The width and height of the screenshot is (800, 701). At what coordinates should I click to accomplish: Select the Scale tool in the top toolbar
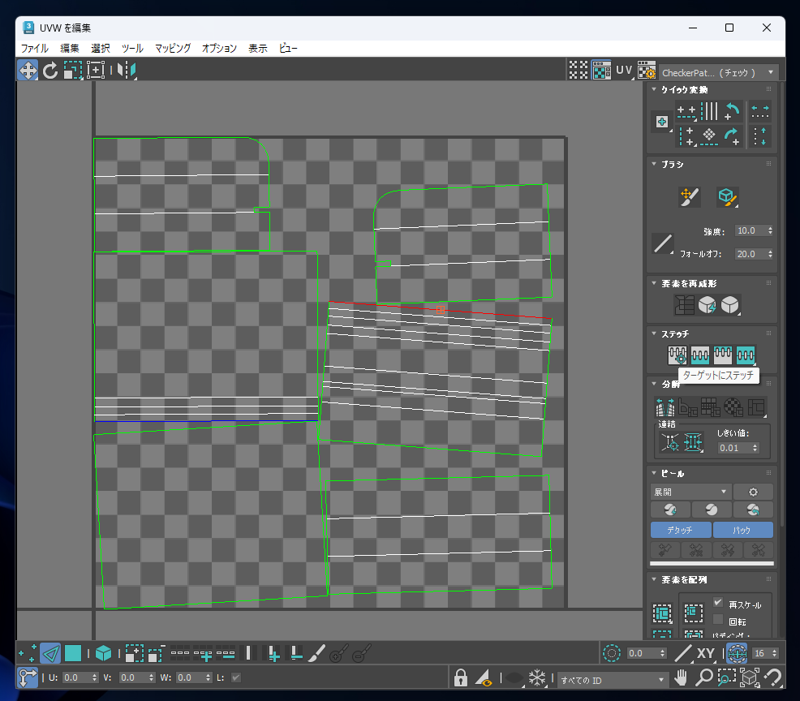pos(73,70)
